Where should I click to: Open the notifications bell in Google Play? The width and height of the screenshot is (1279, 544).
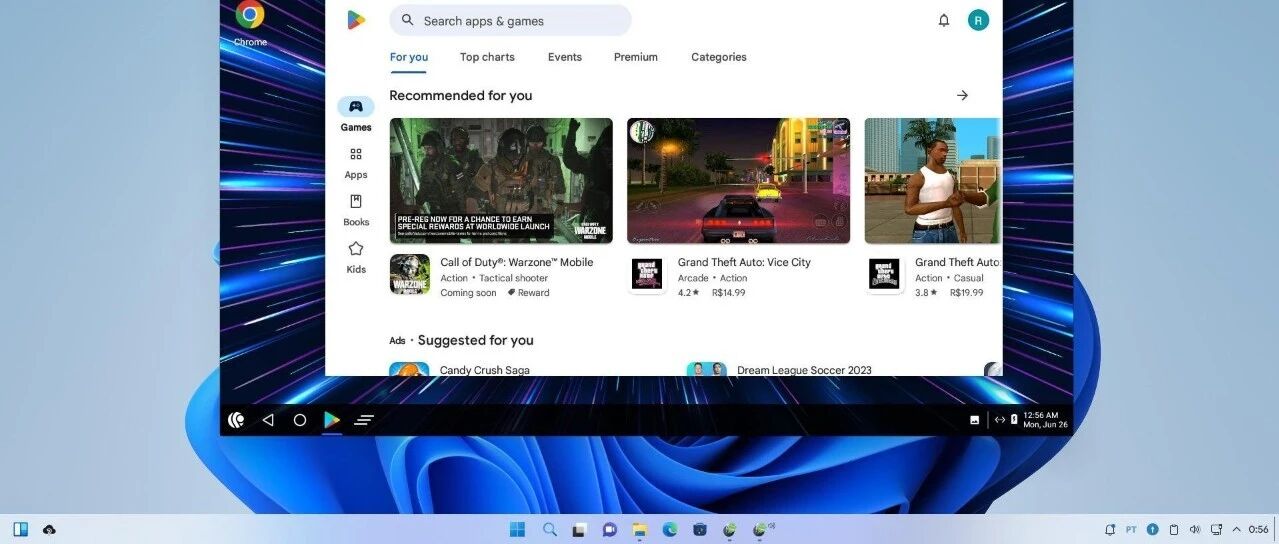pos(943,20)
